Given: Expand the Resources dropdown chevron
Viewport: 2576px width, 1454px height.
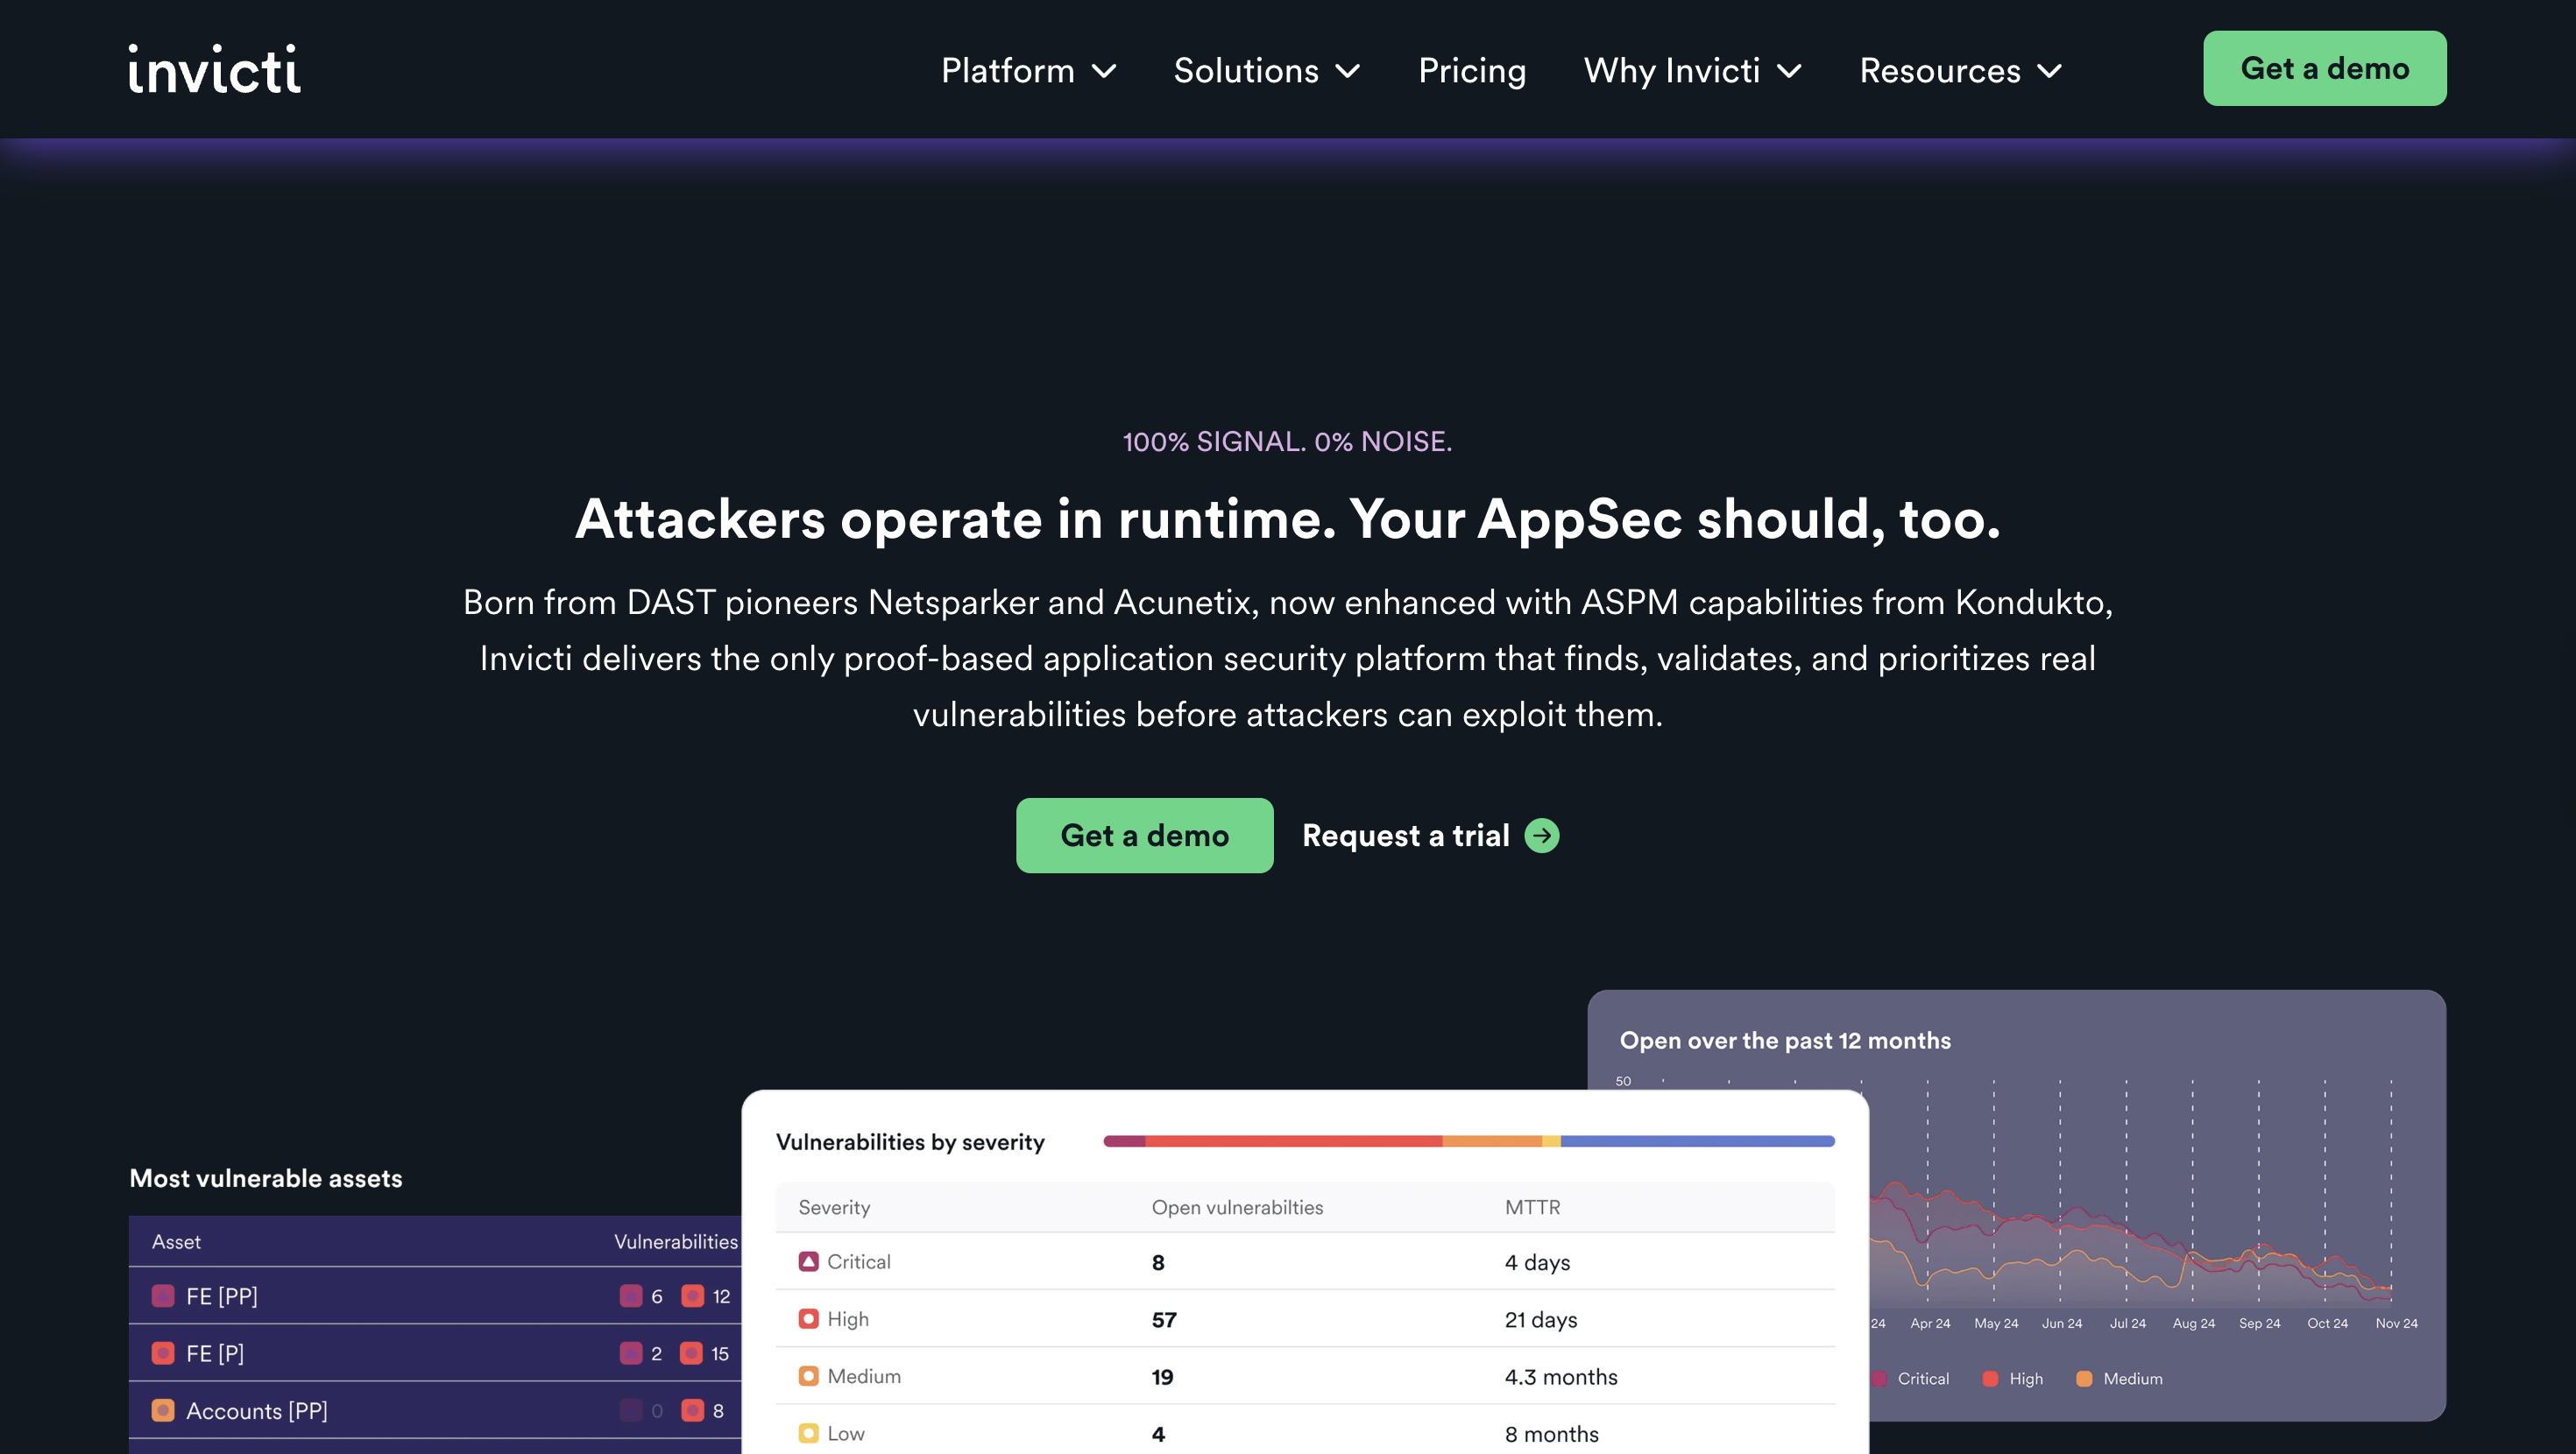Looking at the screenshot, I should pyautogui.click(x=2050, y=71).
